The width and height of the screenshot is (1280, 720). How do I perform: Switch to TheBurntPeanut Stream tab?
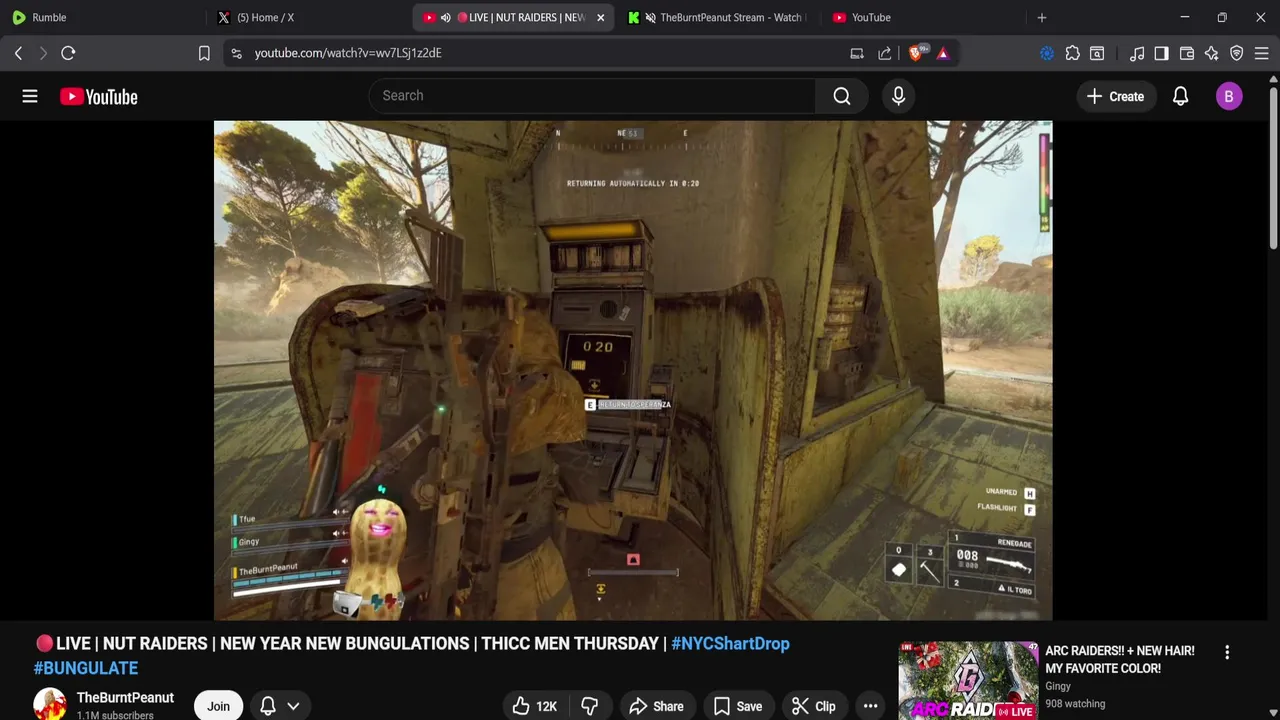pos(718,17)
